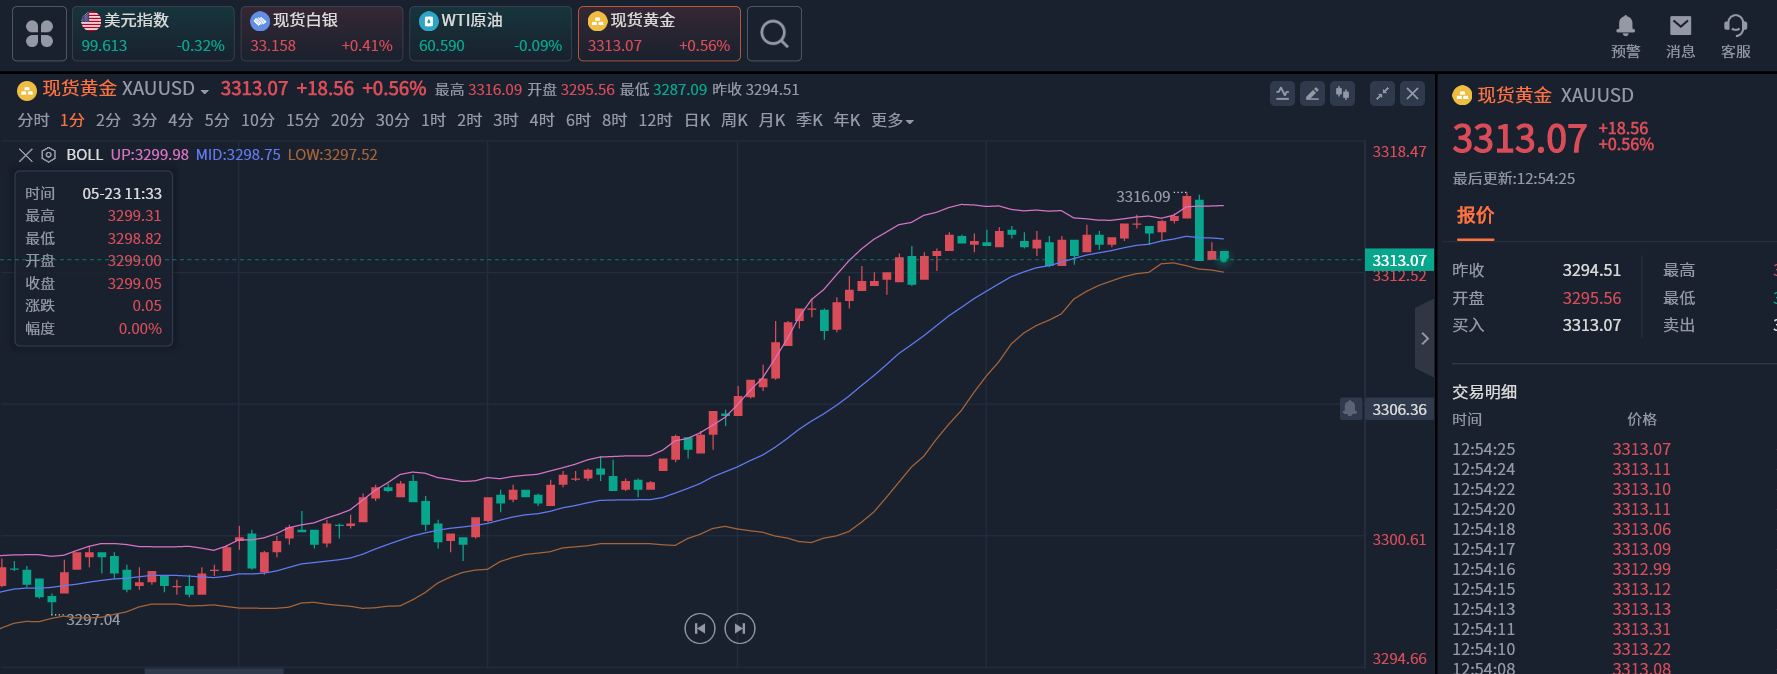Open the four-square apps grid menu
This screenshot has height=674, width=1777.
point(40,34)
